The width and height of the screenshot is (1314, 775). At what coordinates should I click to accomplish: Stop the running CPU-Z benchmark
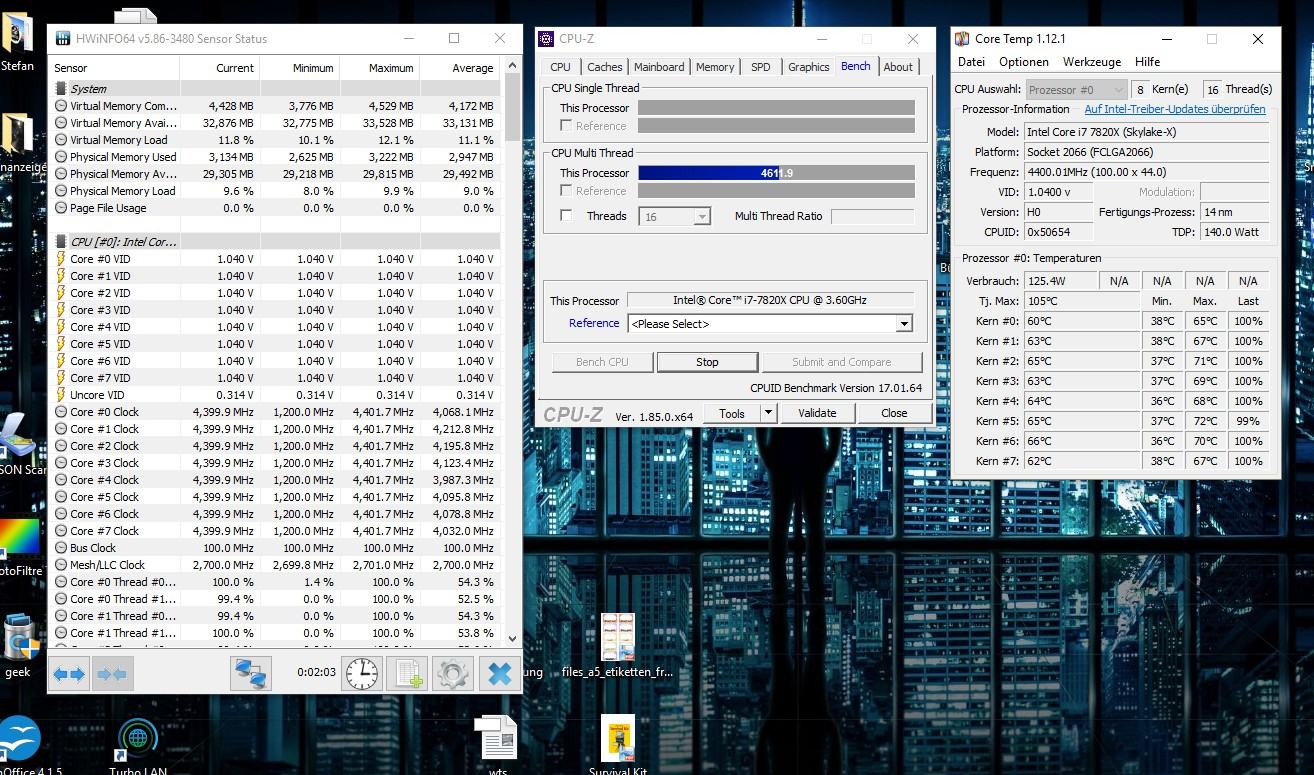707,362
